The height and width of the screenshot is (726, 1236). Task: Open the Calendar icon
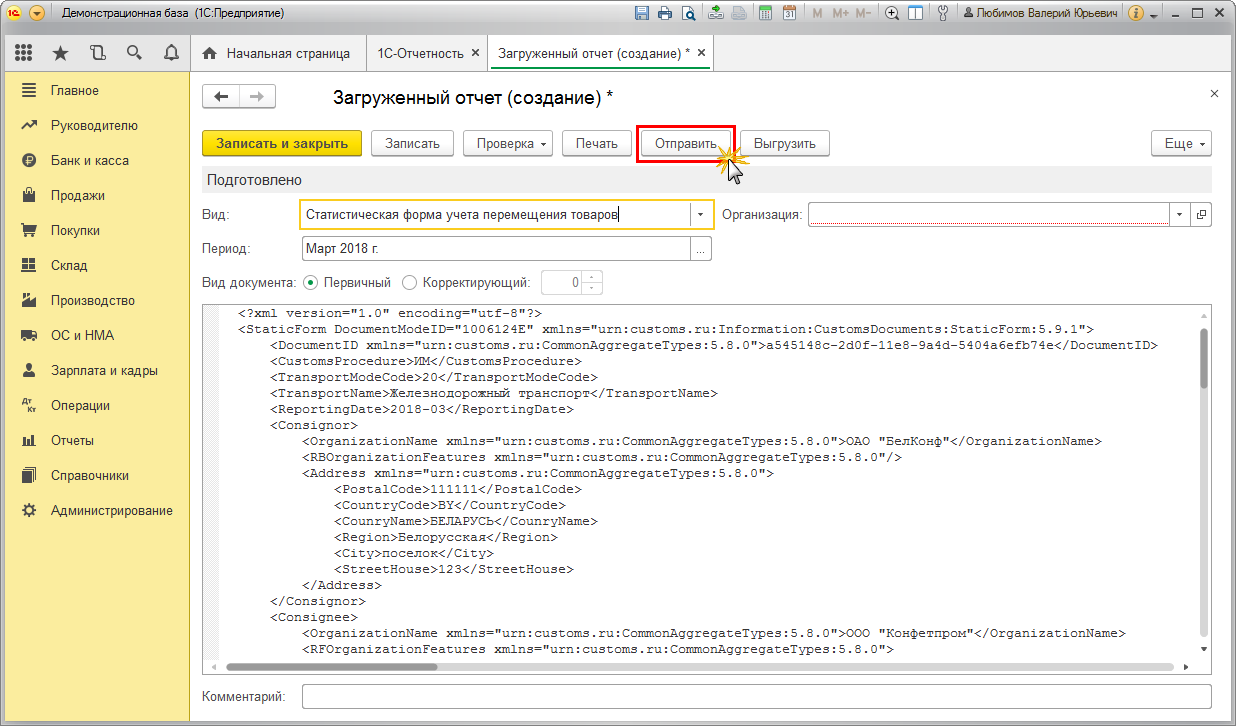pyautogui.click(x=789, y=14)
